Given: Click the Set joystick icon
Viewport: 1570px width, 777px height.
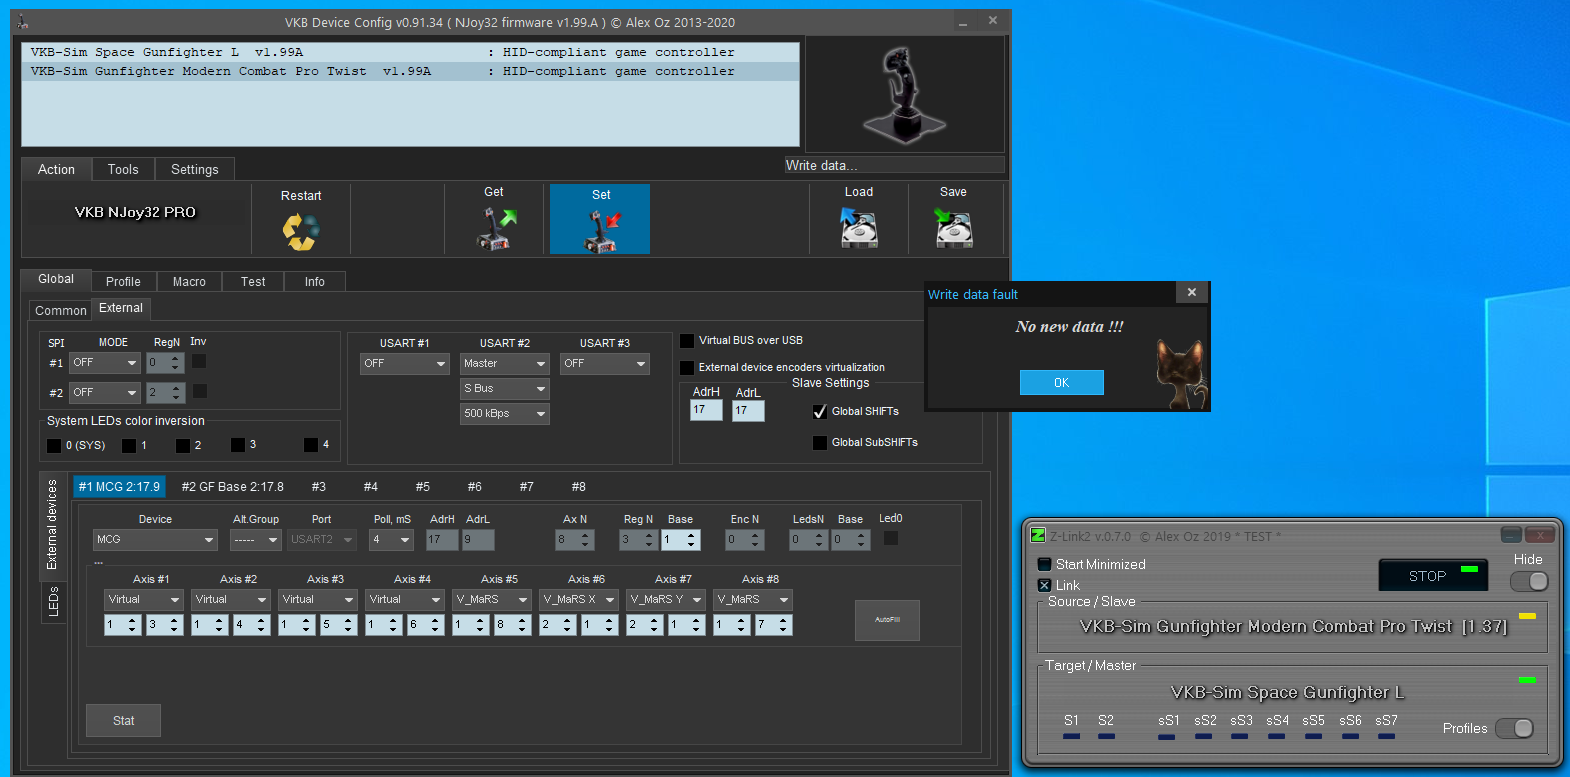Looking at the screenshot, I should click(600, 231).
